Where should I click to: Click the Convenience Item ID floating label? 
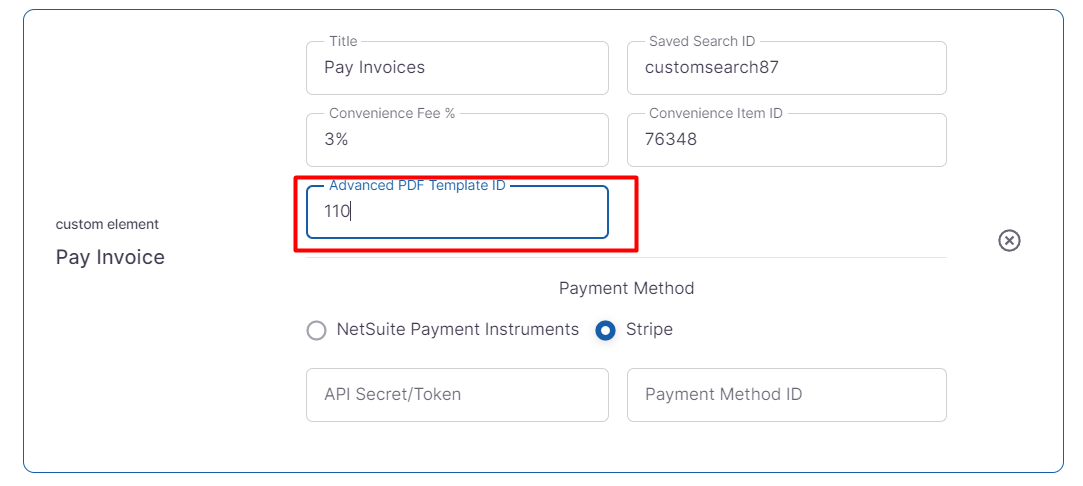(x=715, y=114)
